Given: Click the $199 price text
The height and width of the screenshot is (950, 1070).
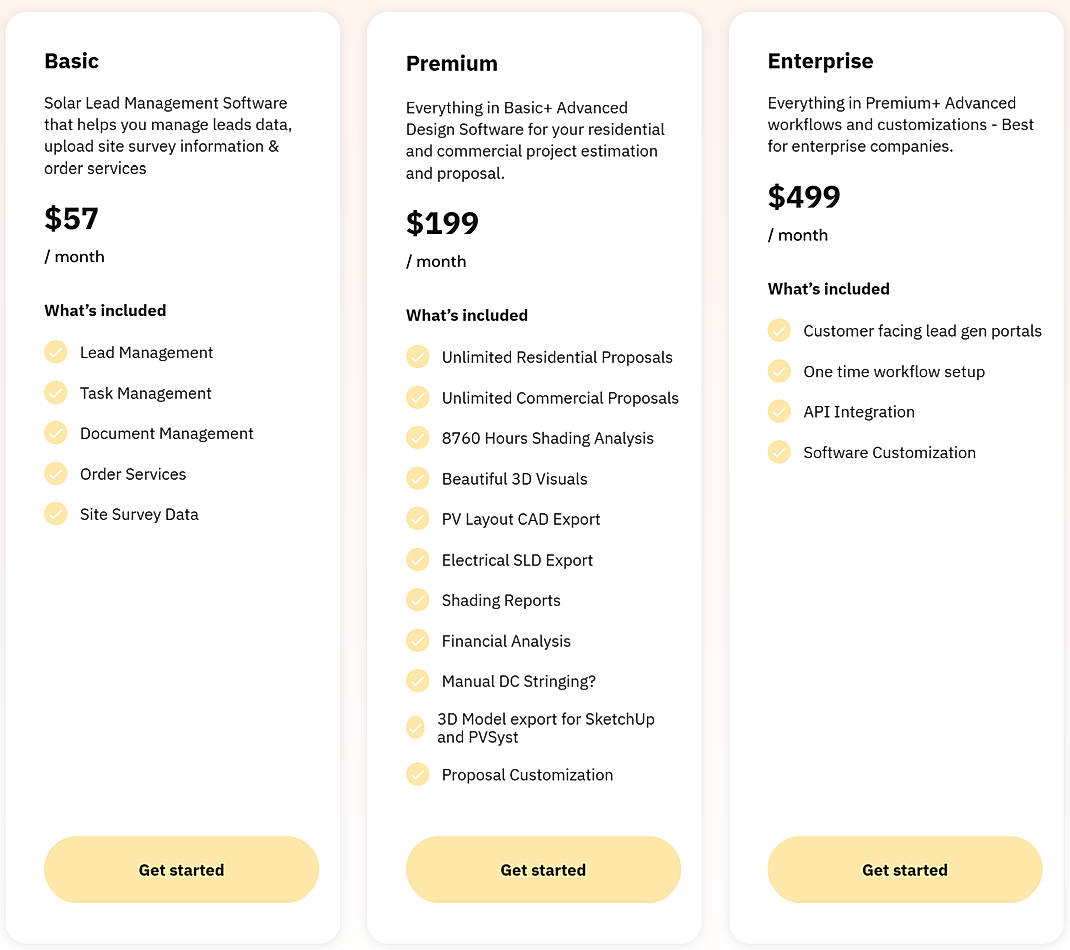Looking at the screenshot, I should click(x=443, y=223).
